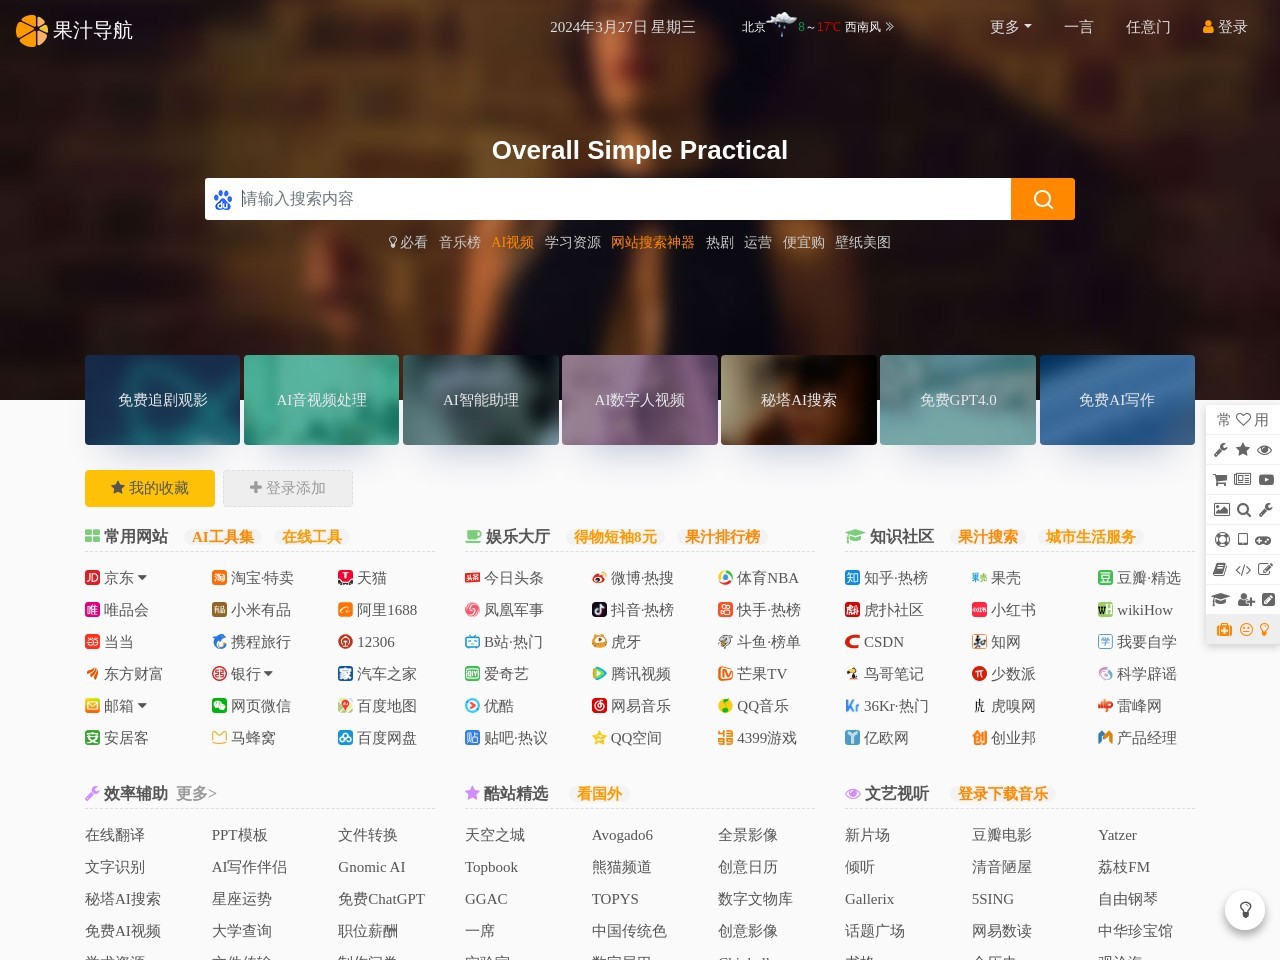Open the graduation cap learning category icon
Viewport: 1280px width, 960px height.
(1219, 600)
